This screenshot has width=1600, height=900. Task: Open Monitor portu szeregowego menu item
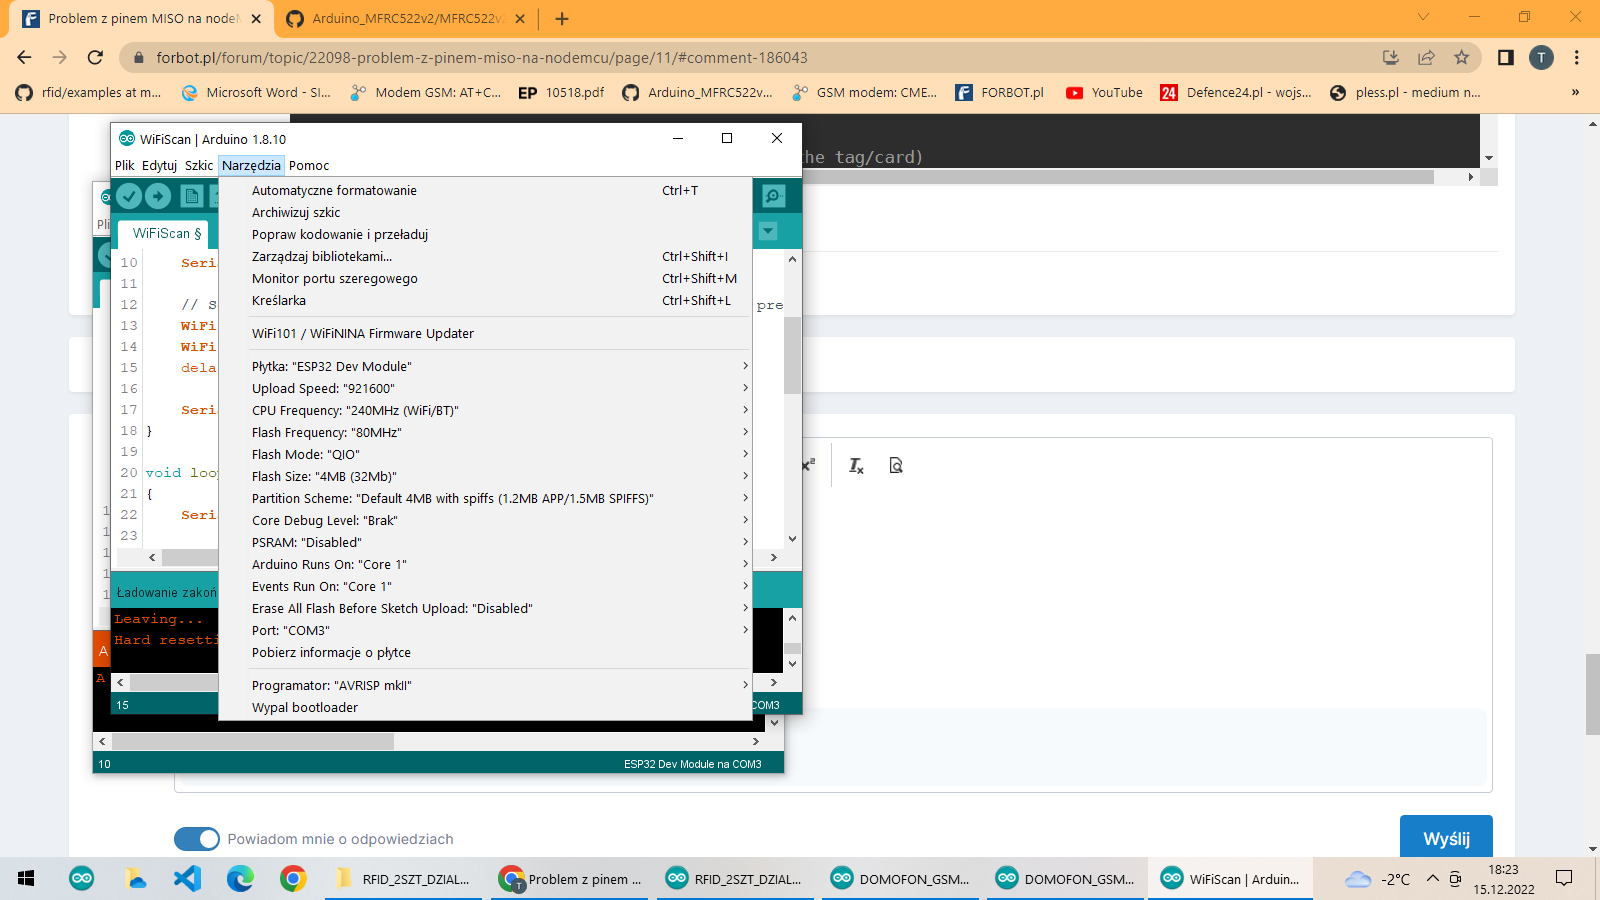click(x=485, y=278)
